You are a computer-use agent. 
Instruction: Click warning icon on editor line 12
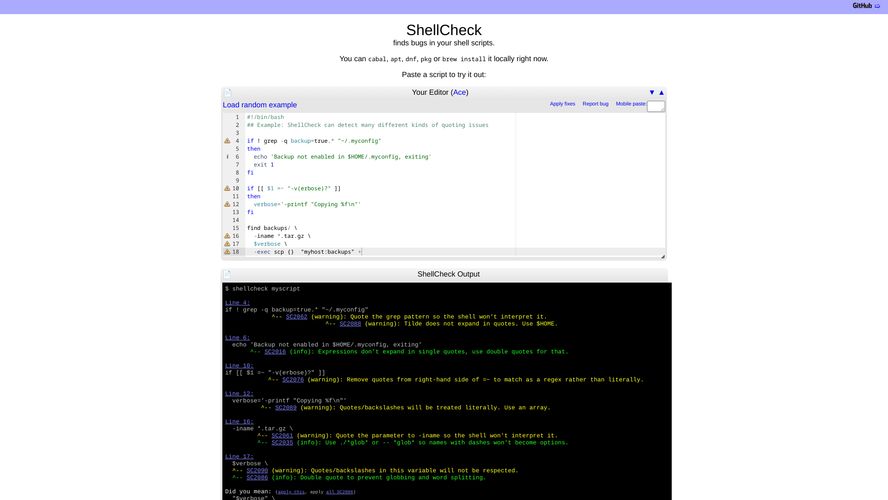227,204
